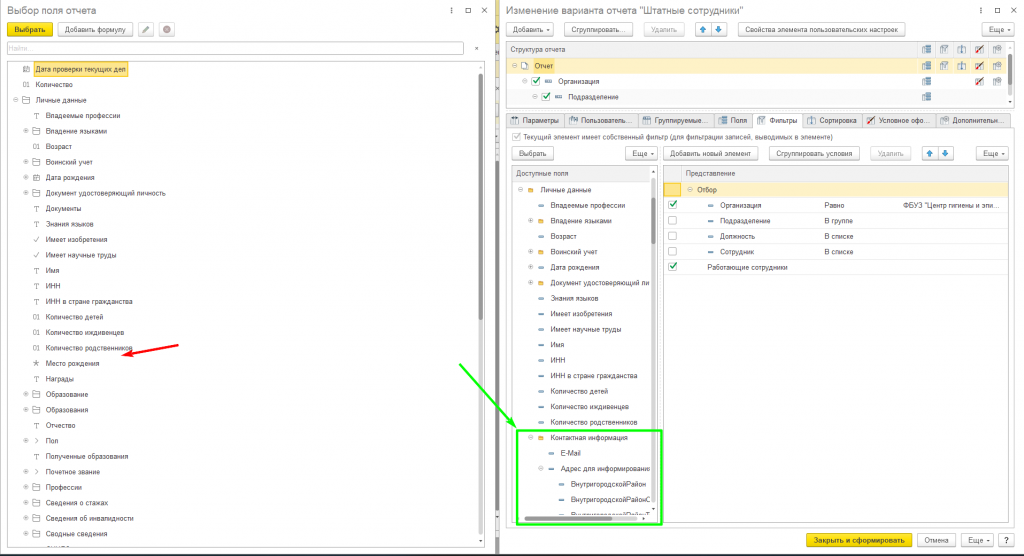Click the conditional formatting icon in the Организация row
This screenshot has height=556, width=1024.
pyautogui.click(x=979, y=82)
